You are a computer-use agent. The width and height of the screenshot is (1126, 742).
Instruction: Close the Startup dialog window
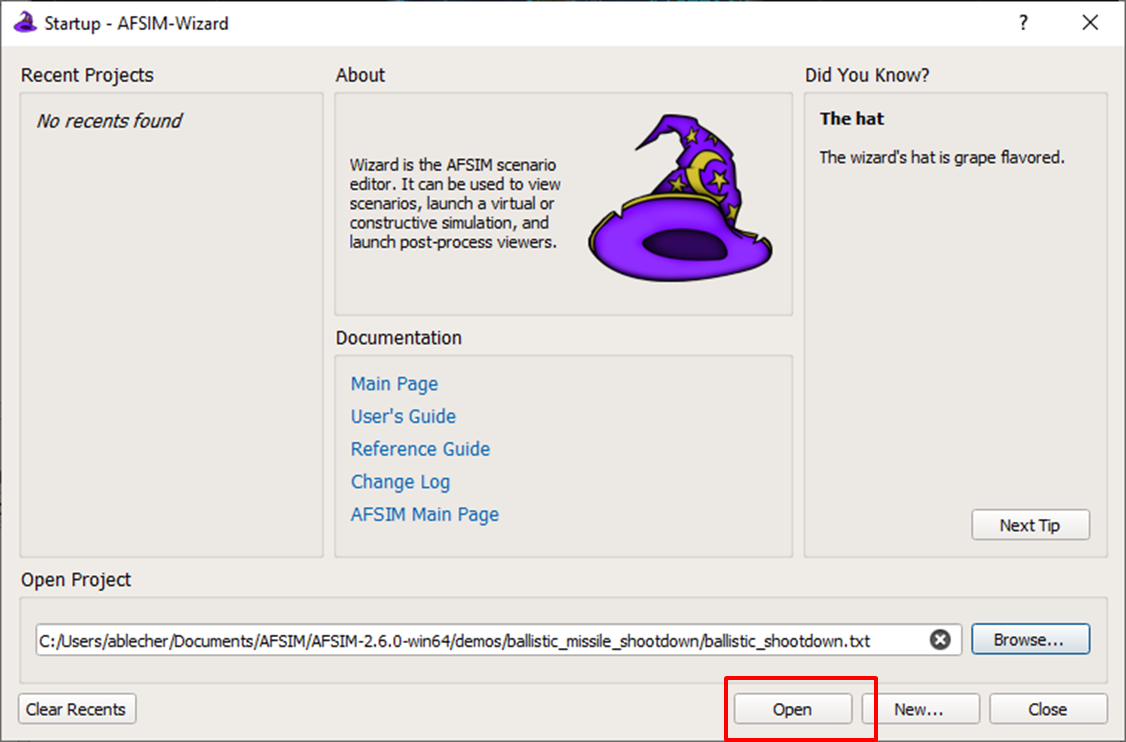1090,23
